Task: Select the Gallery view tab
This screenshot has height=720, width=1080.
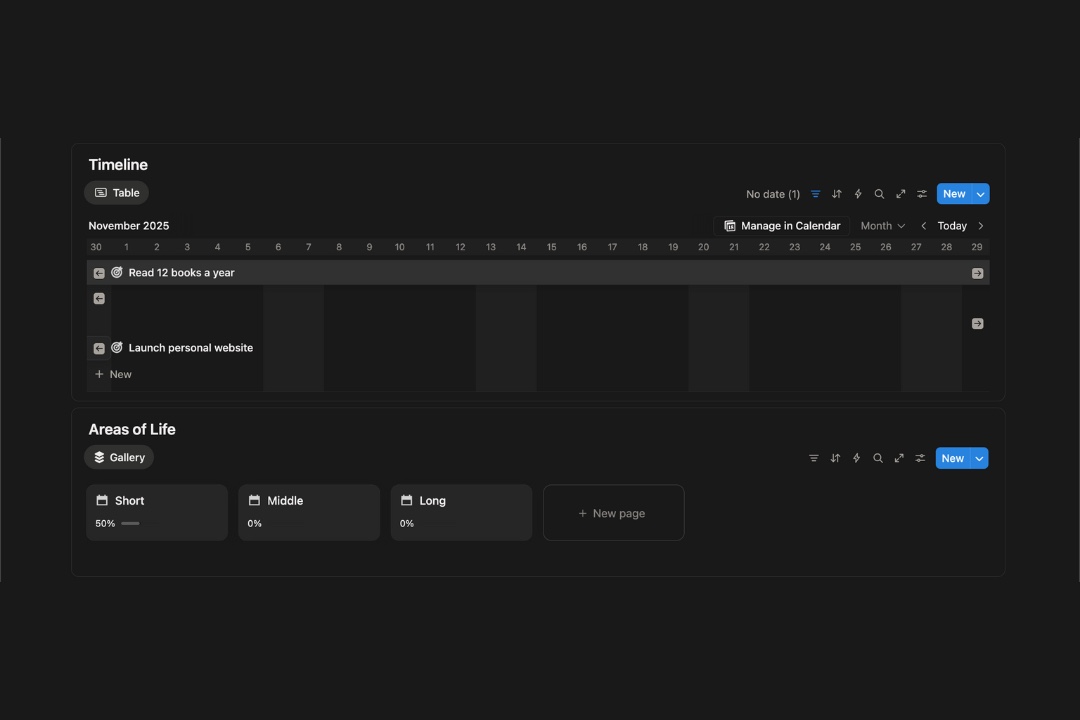Action: coord(119,457)
